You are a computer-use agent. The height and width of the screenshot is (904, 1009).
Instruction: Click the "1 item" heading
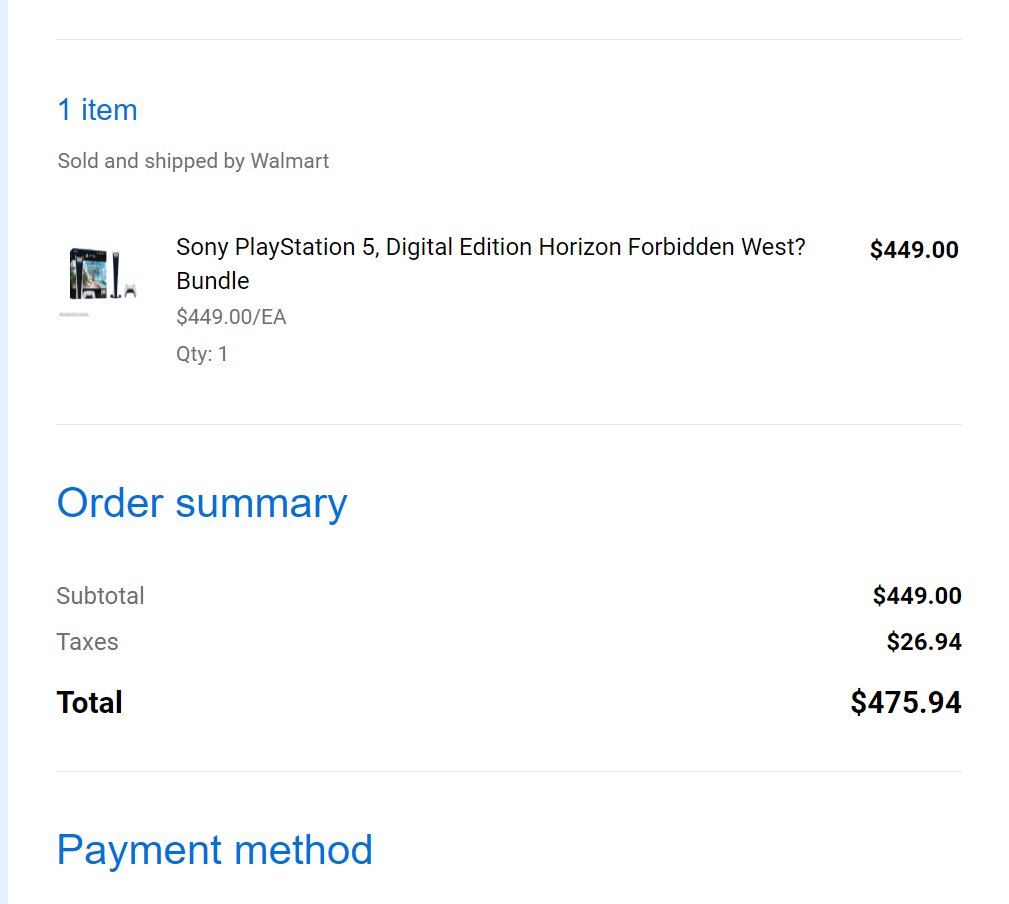pyautogui.click(x=97, y=110)
